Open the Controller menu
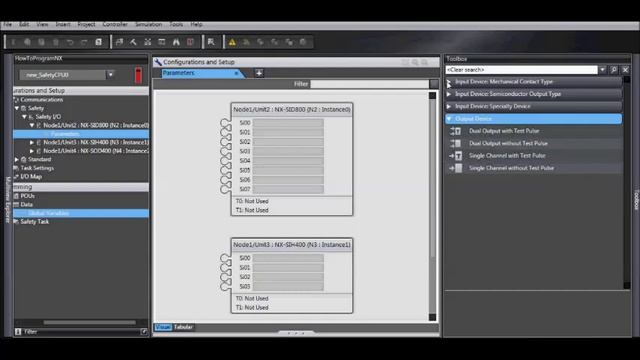Image resolution: width=640 pixels, height=360 pixels. (x=115, y=24)
